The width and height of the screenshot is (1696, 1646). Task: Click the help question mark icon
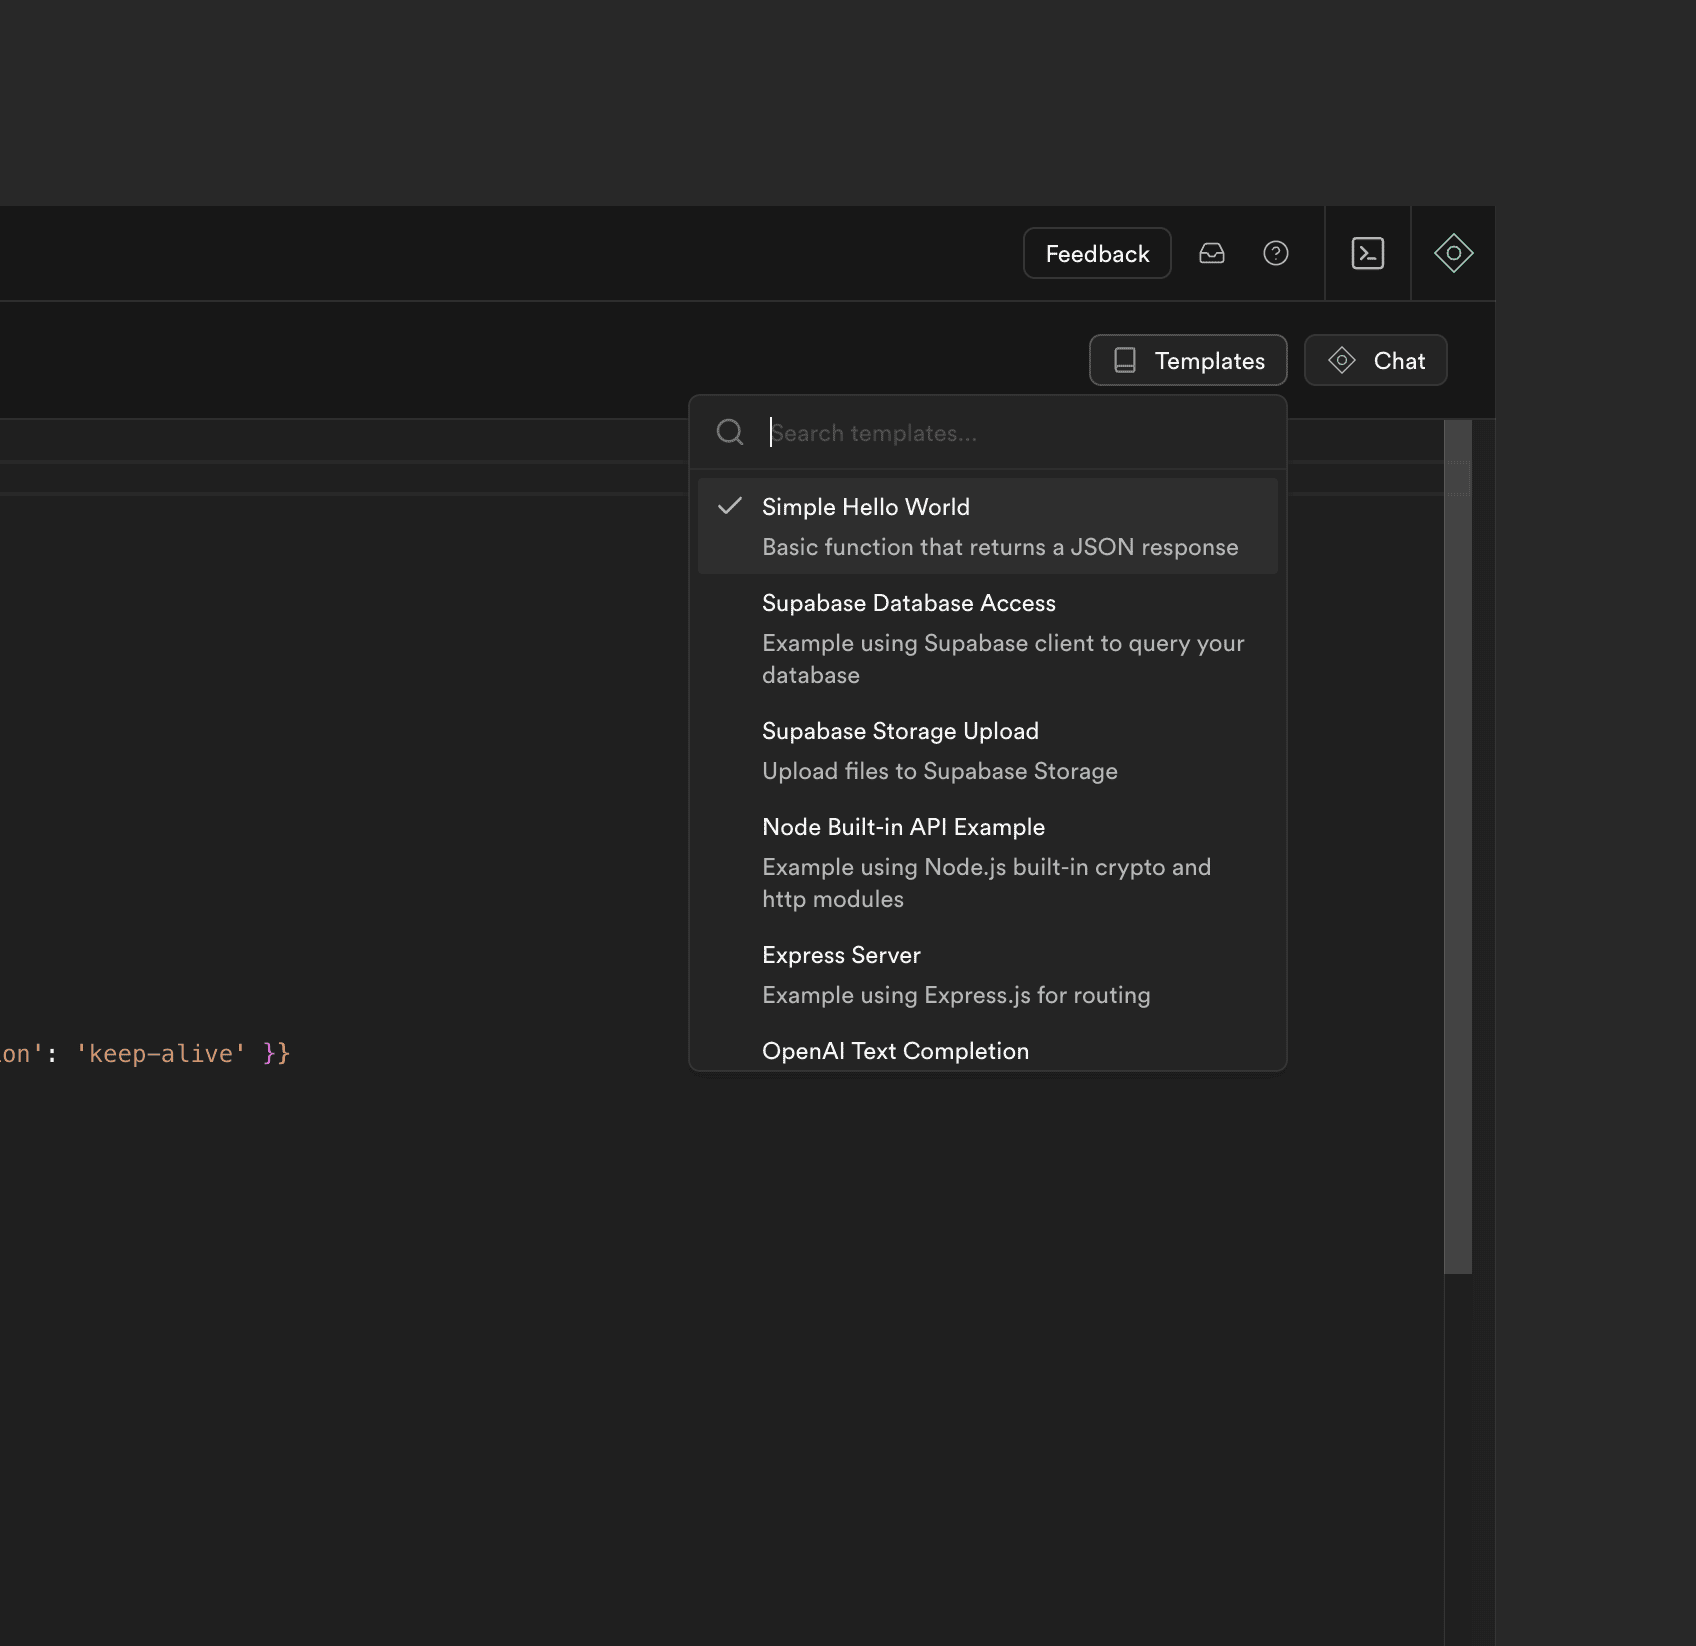[1275, 253]
